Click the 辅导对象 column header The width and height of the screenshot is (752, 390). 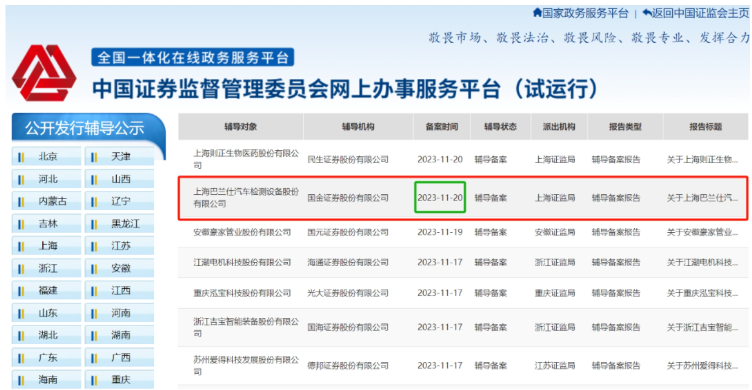coord(241,127)
